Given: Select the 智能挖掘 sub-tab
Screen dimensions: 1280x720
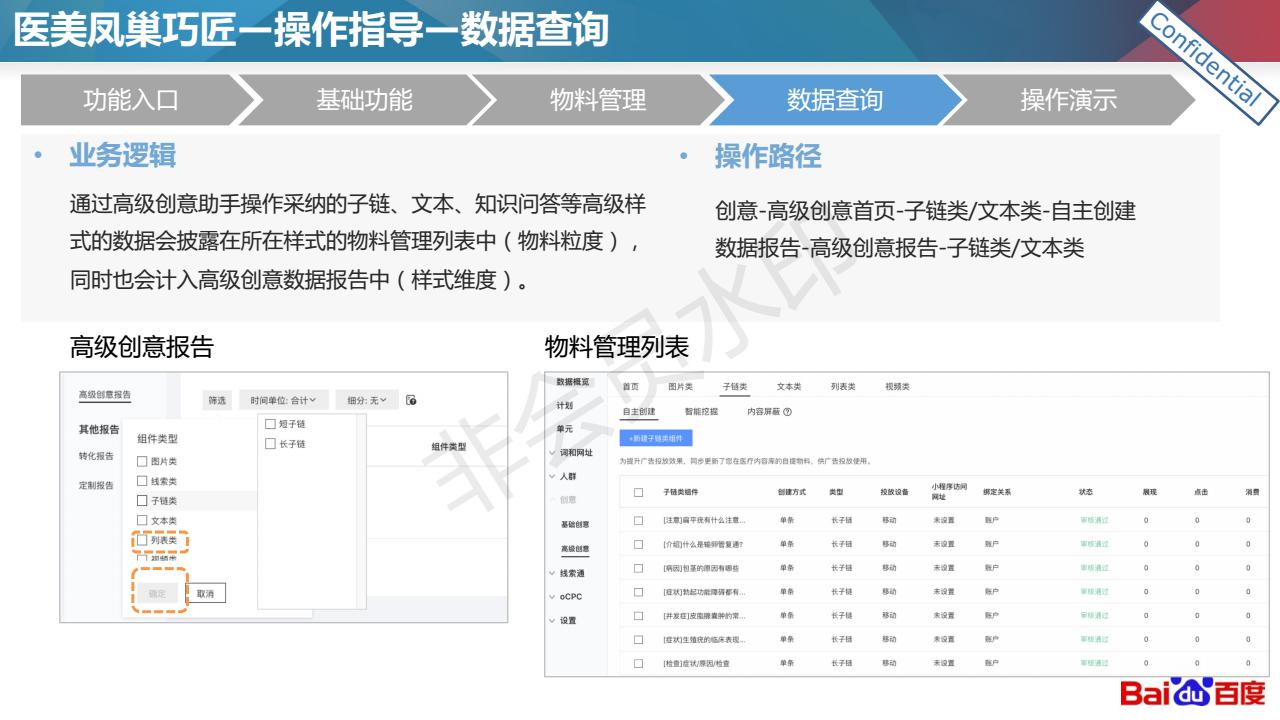Looking at the screenshot, I should click(701, 412).
